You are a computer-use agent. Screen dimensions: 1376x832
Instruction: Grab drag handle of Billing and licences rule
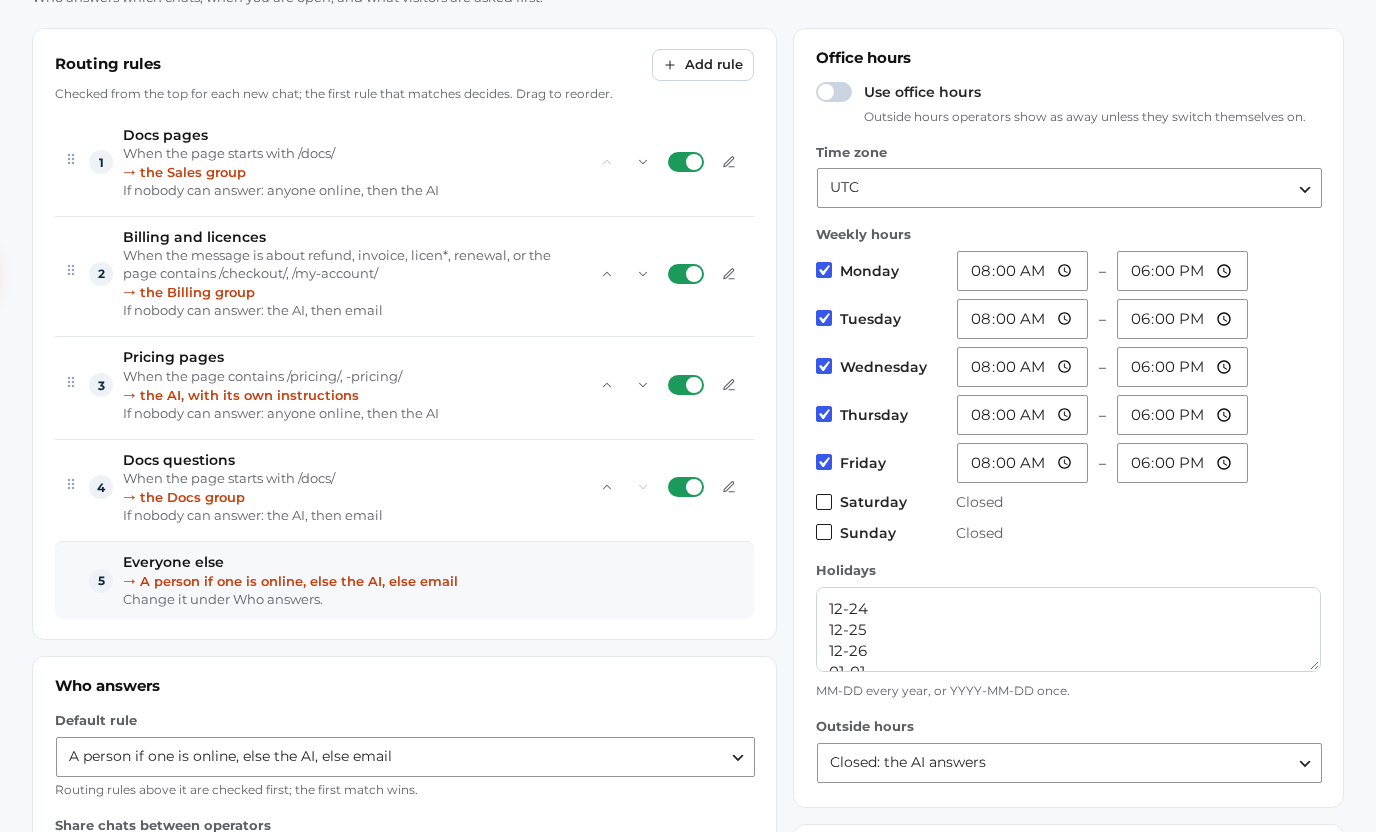pyautogui.click(x=71, y=271)
